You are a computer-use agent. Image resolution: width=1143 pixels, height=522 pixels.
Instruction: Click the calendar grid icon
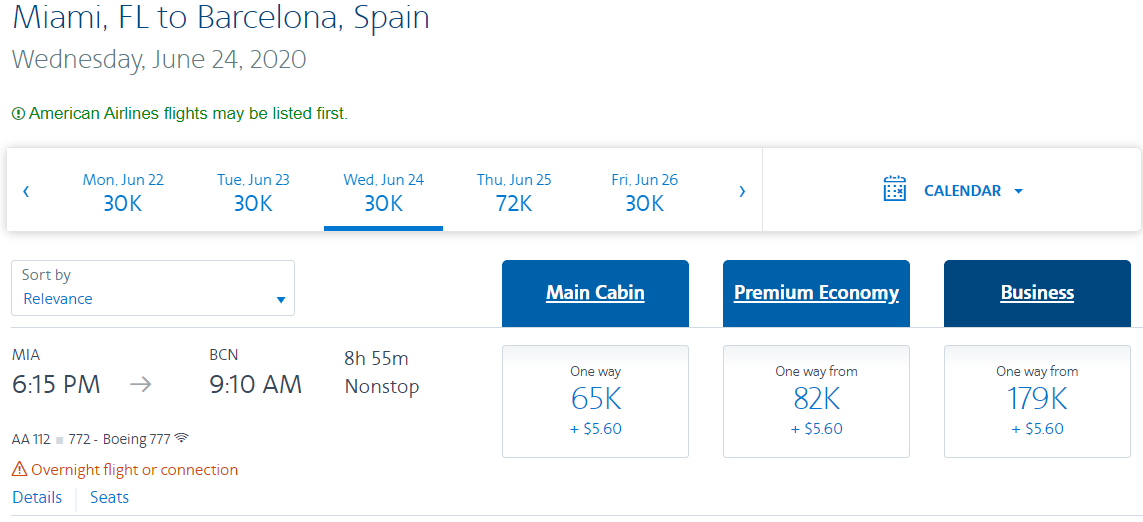(x=895, y=189)
